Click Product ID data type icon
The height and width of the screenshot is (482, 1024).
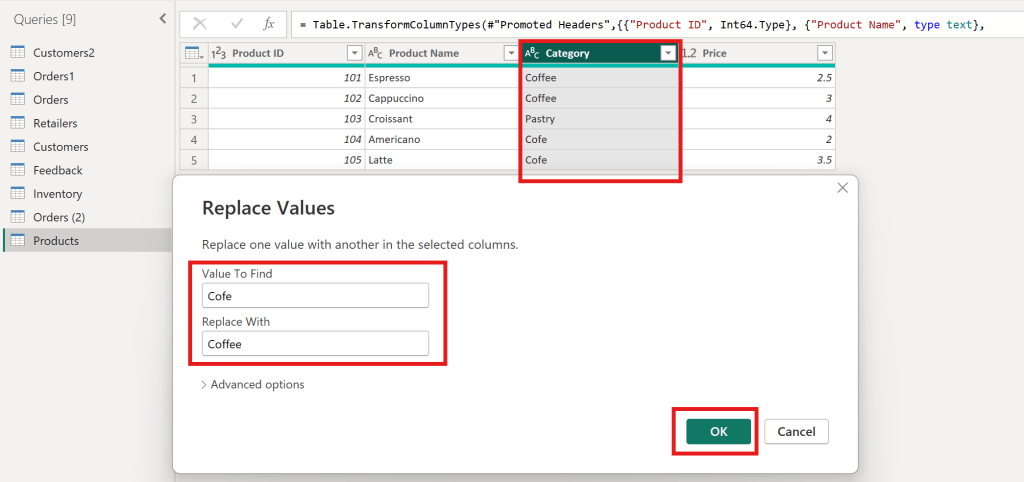tap(220, 53)
